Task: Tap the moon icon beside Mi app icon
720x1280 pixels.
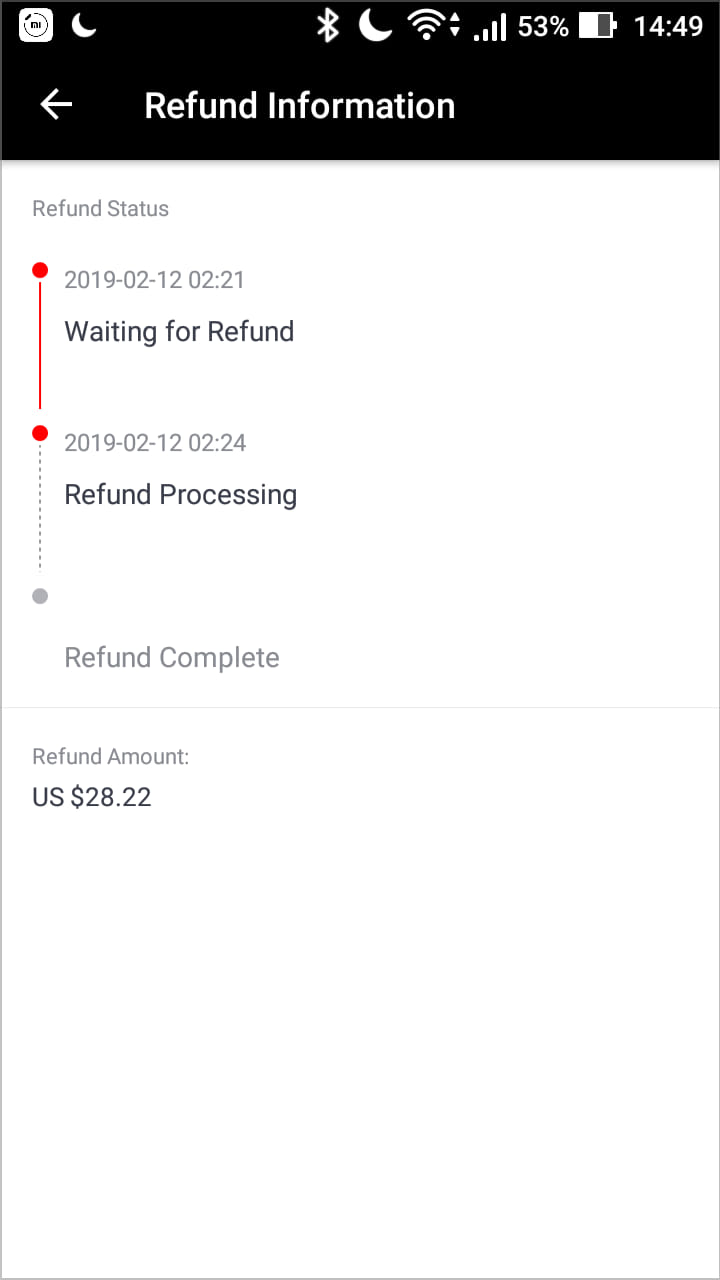Action: tap(84, 26)
